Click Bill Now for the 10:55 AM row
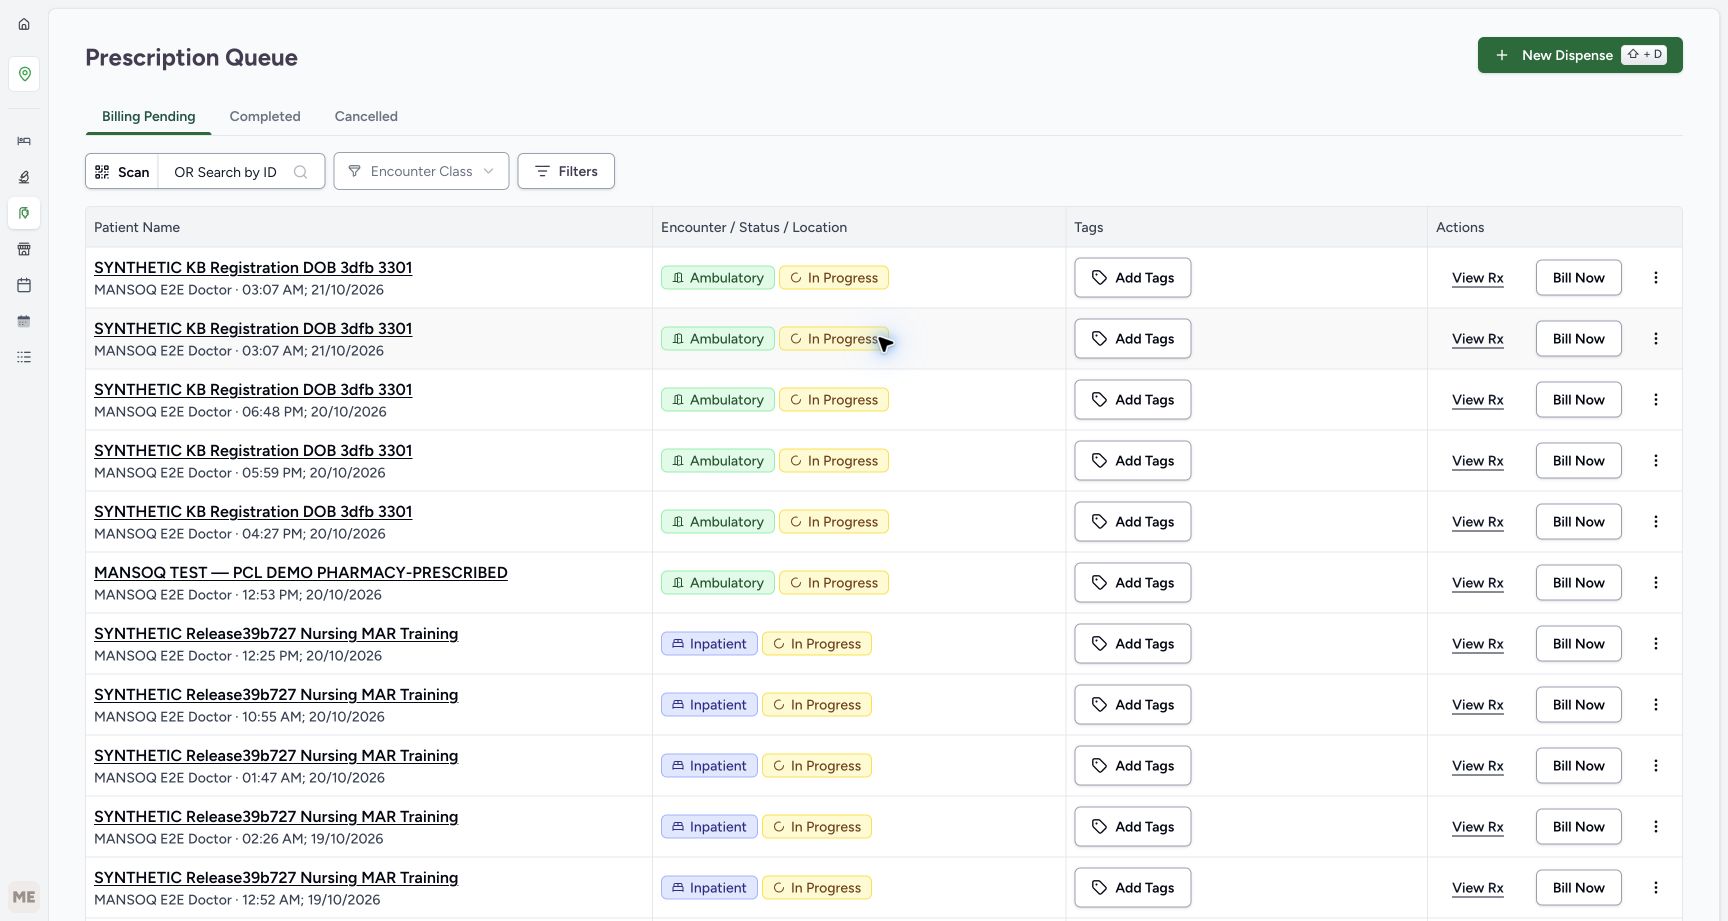This screenshot has height=921, width=1728. pos(1578,705)
